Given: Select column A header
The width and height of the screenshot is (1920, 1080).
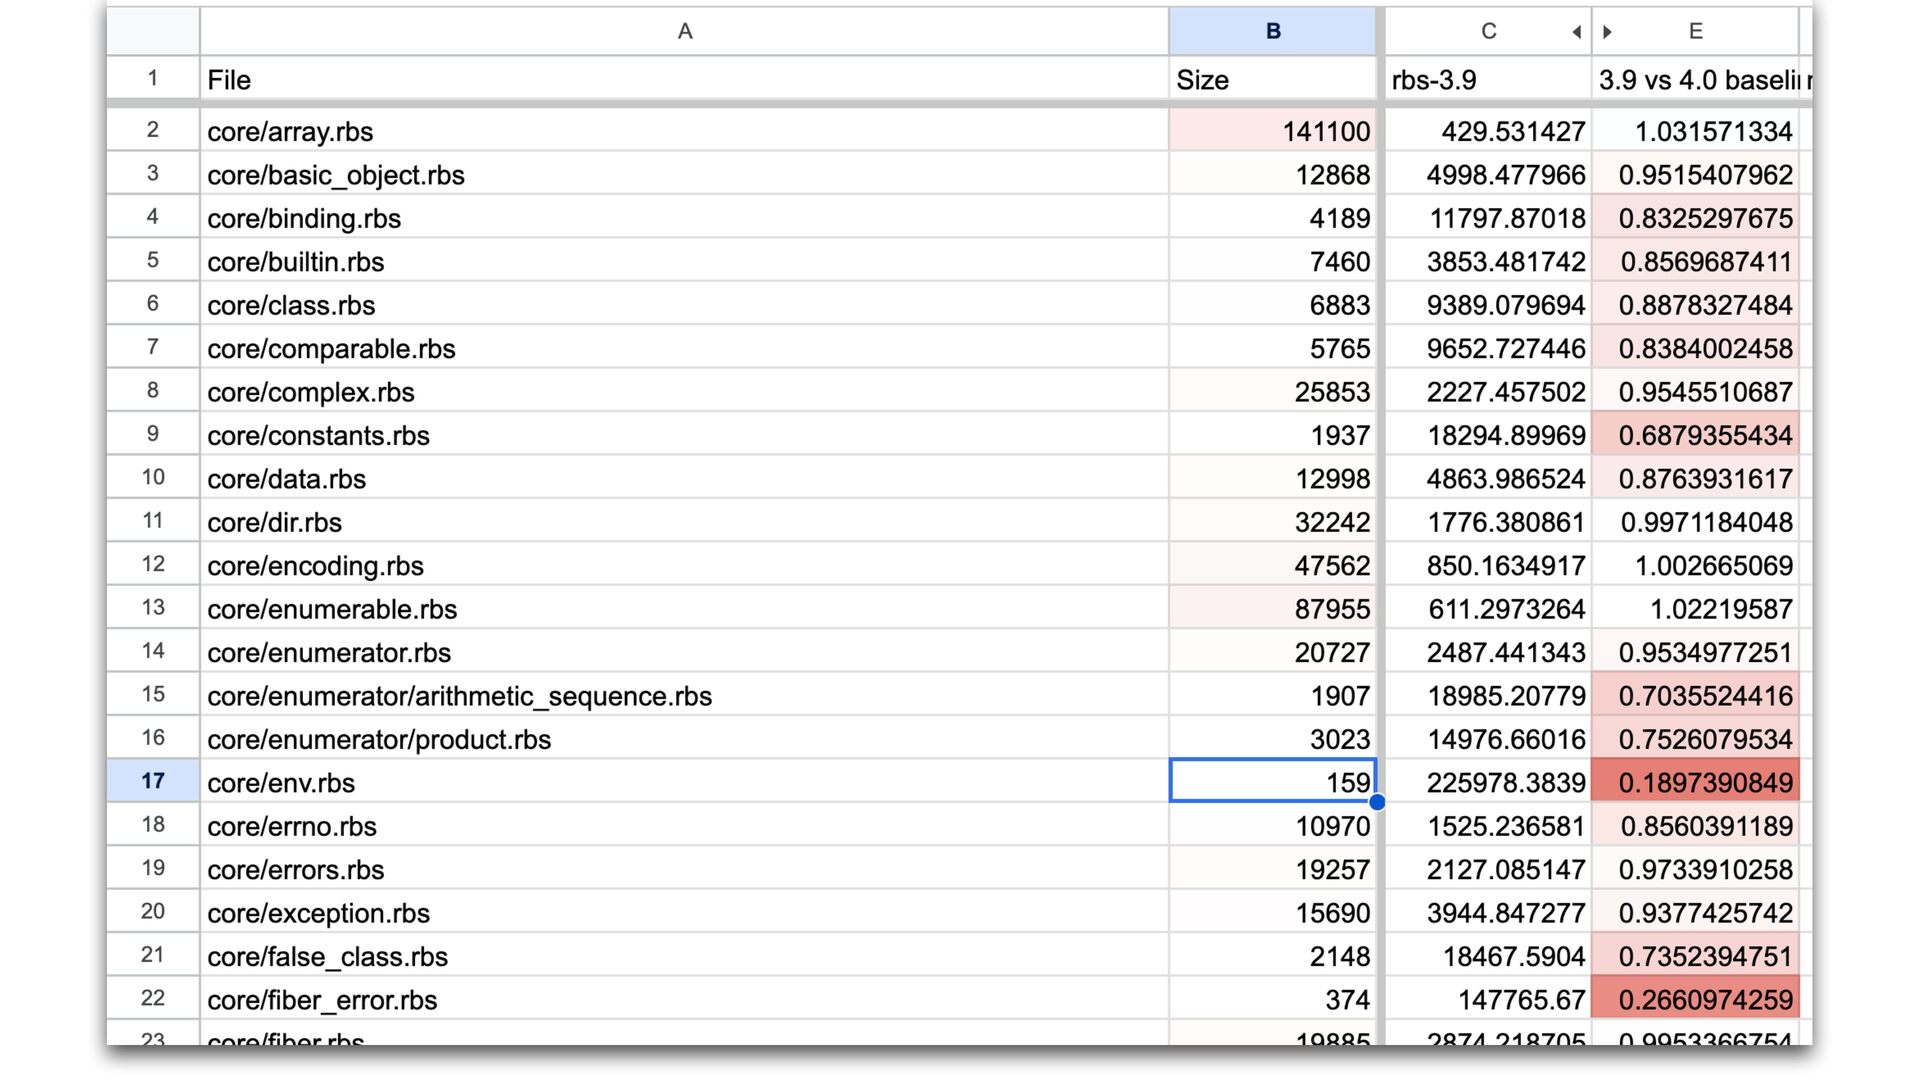Looking at the screenshot, I should click(x=684, y=32).
